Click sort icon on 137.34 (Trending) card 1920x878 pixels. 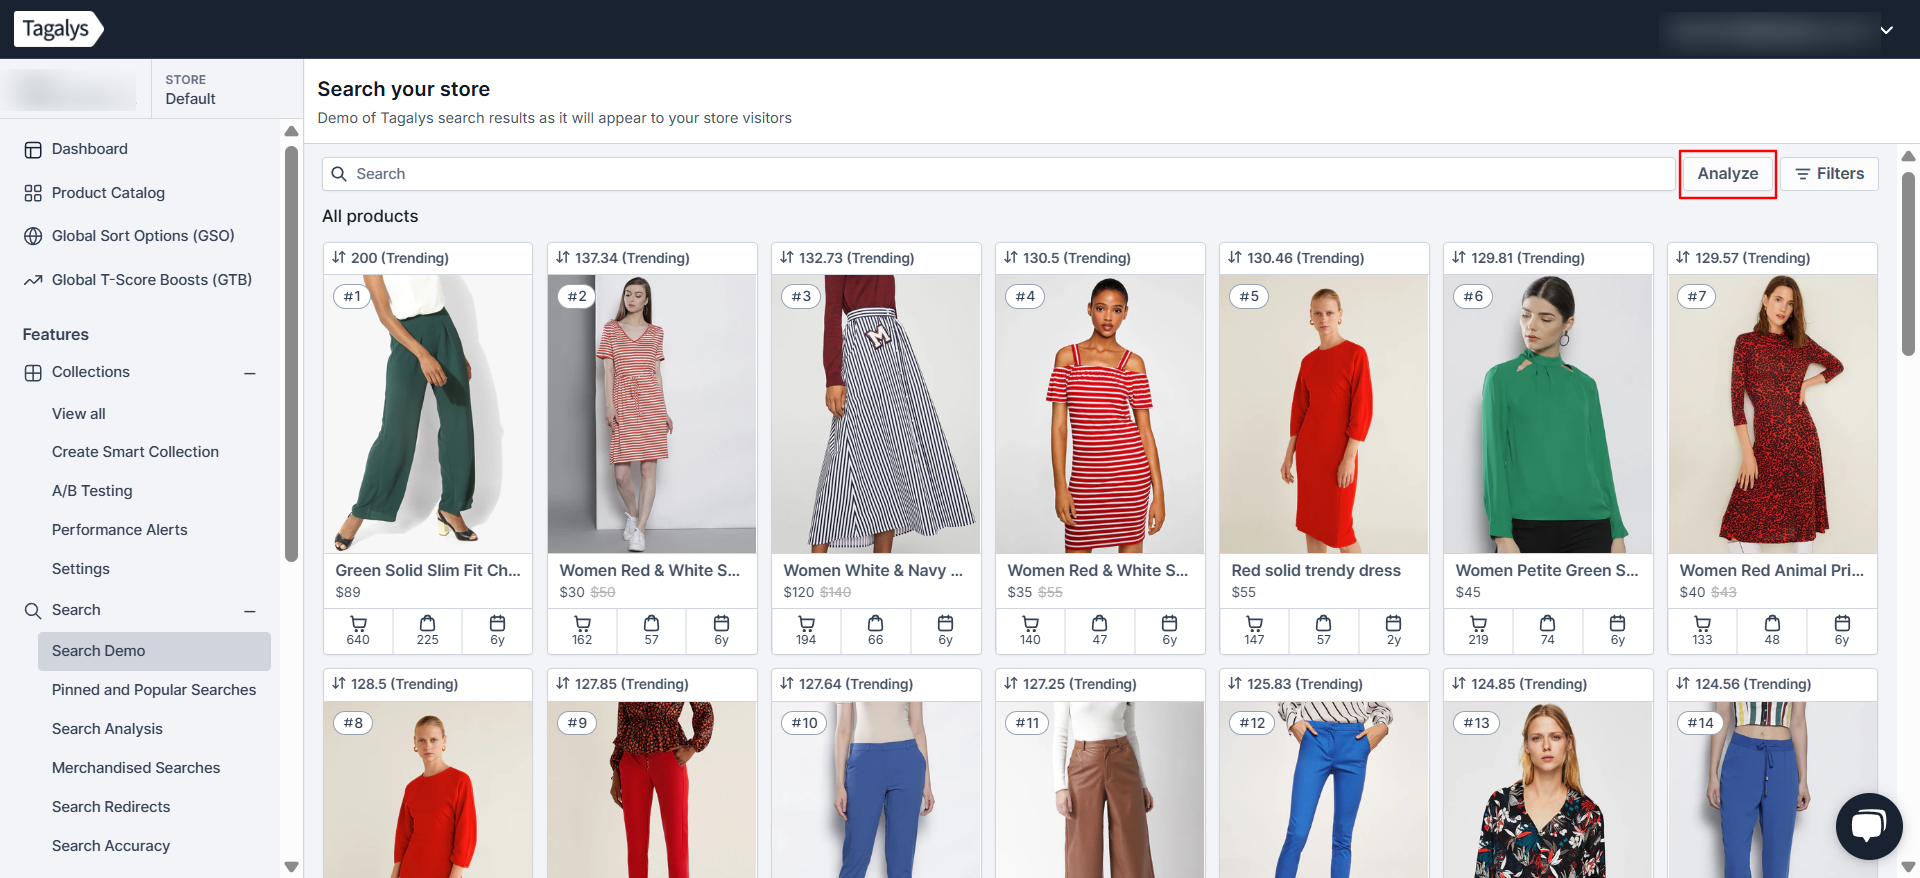[563, 258]
